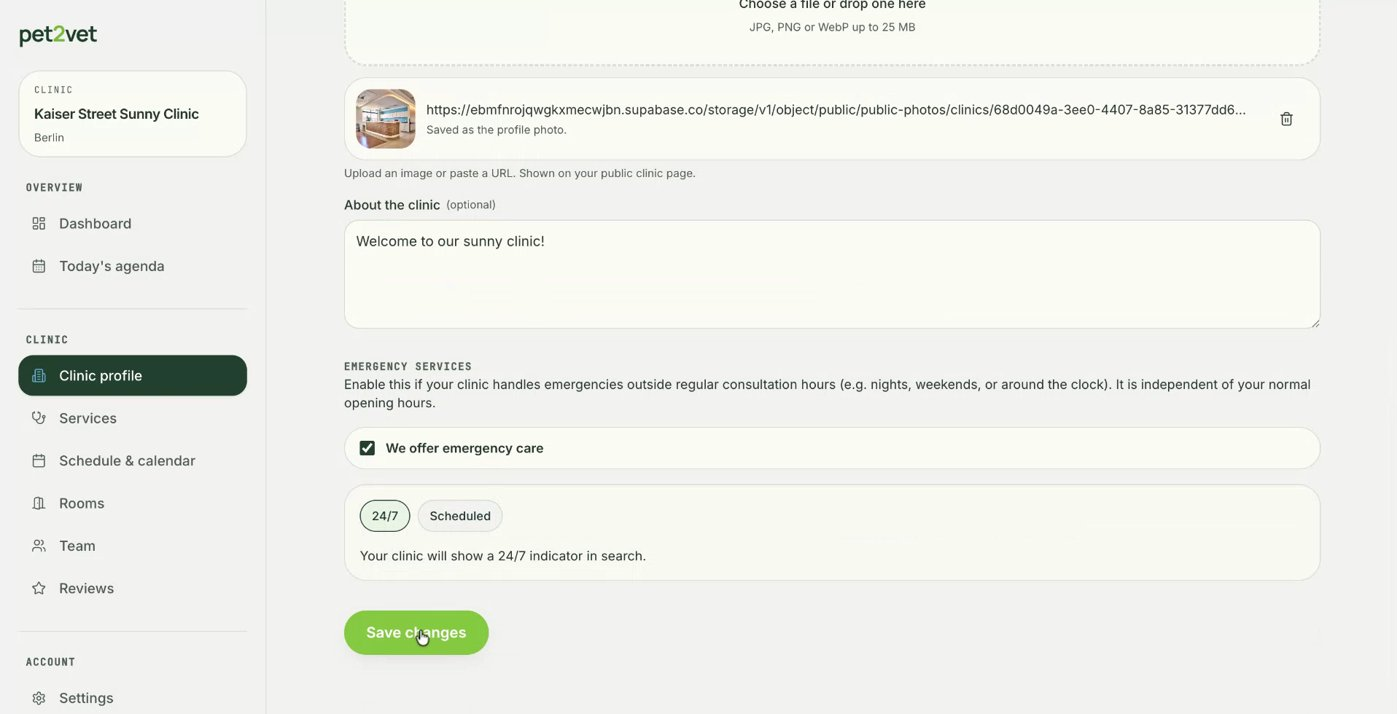This screenshot has height=714, width=1397.
Task: Open the Kaiser Street Sunny Clinic selector
Action: click(133, 114)
